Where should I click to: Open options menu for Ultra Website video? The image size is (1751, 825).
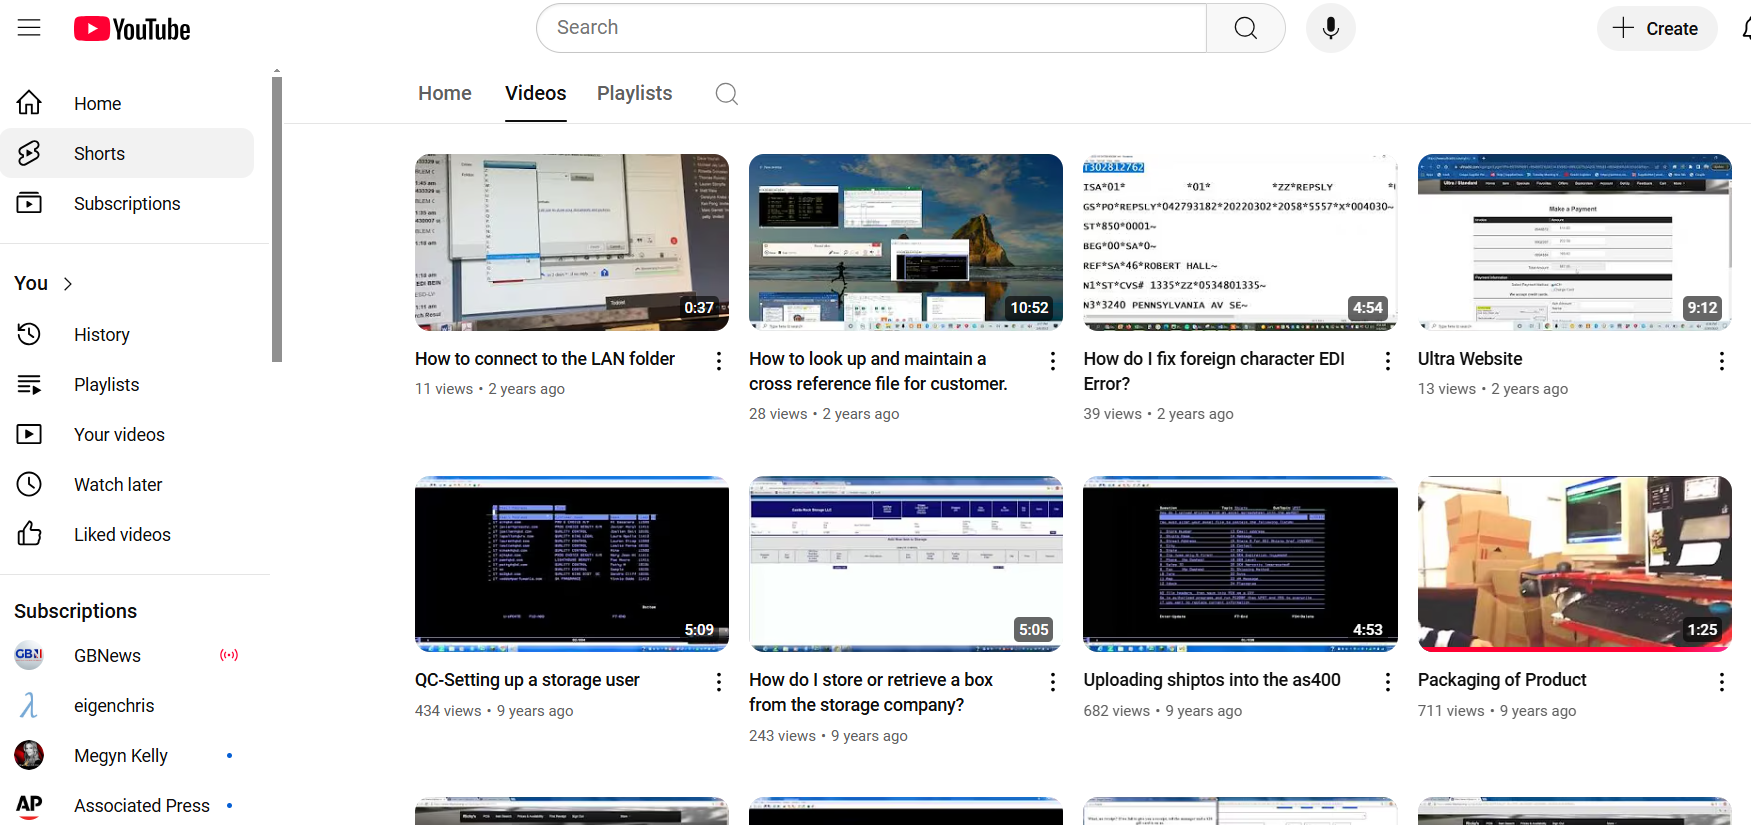pyautogui.click(x=1721, y=361)
